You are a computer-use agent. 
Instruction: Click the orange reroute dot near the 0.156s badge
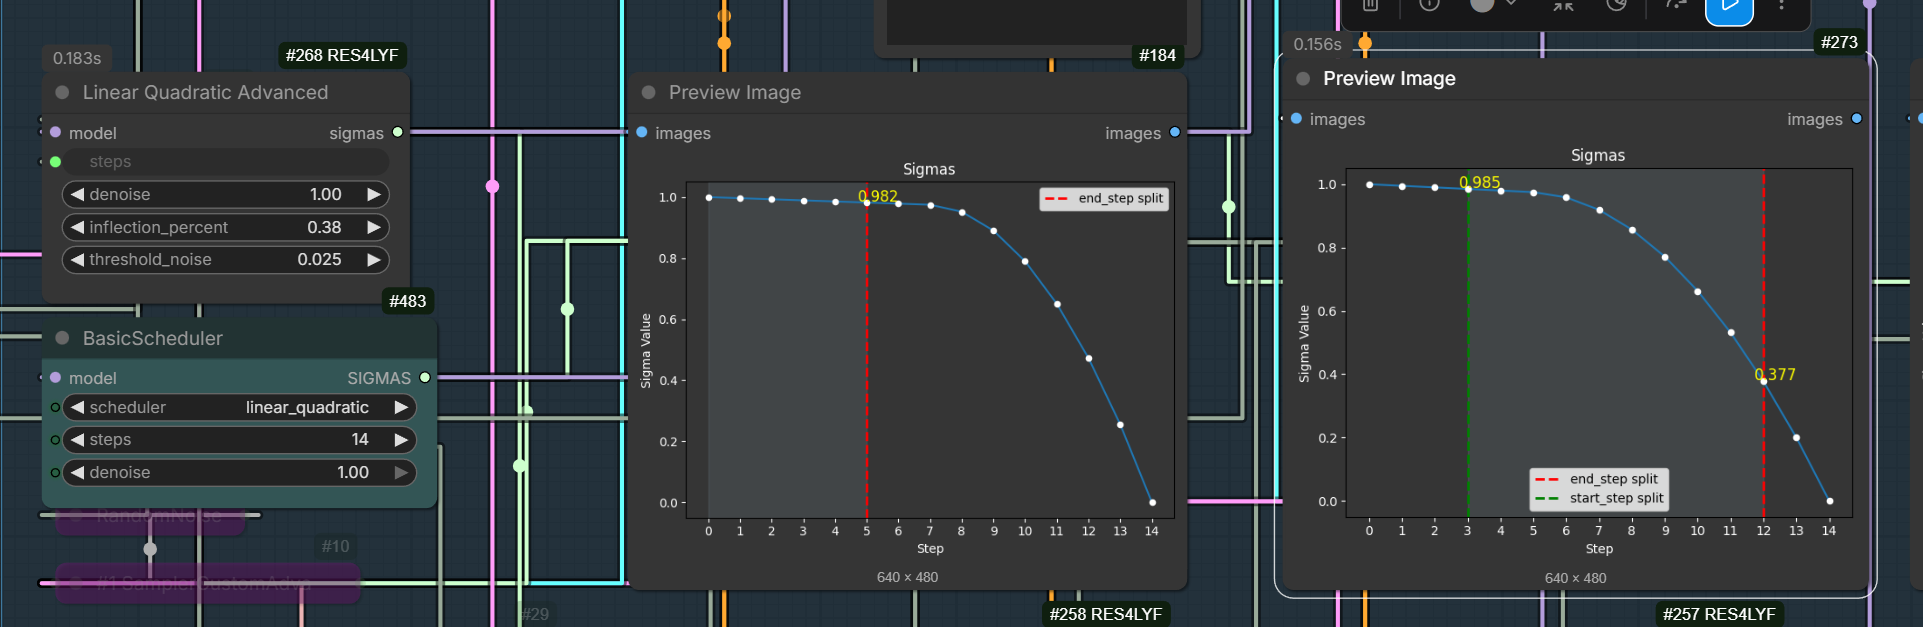pos(1365,43)
